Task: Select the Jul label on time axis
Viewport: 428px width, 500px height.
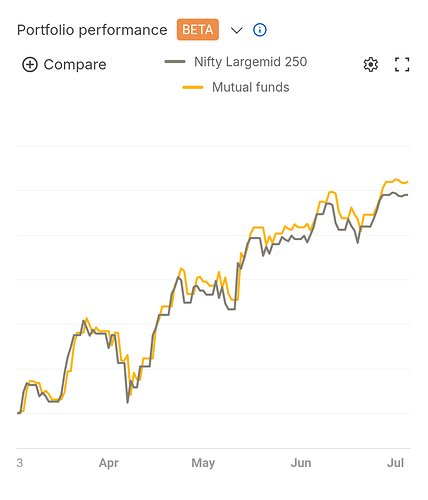Action: click(395, 463)
